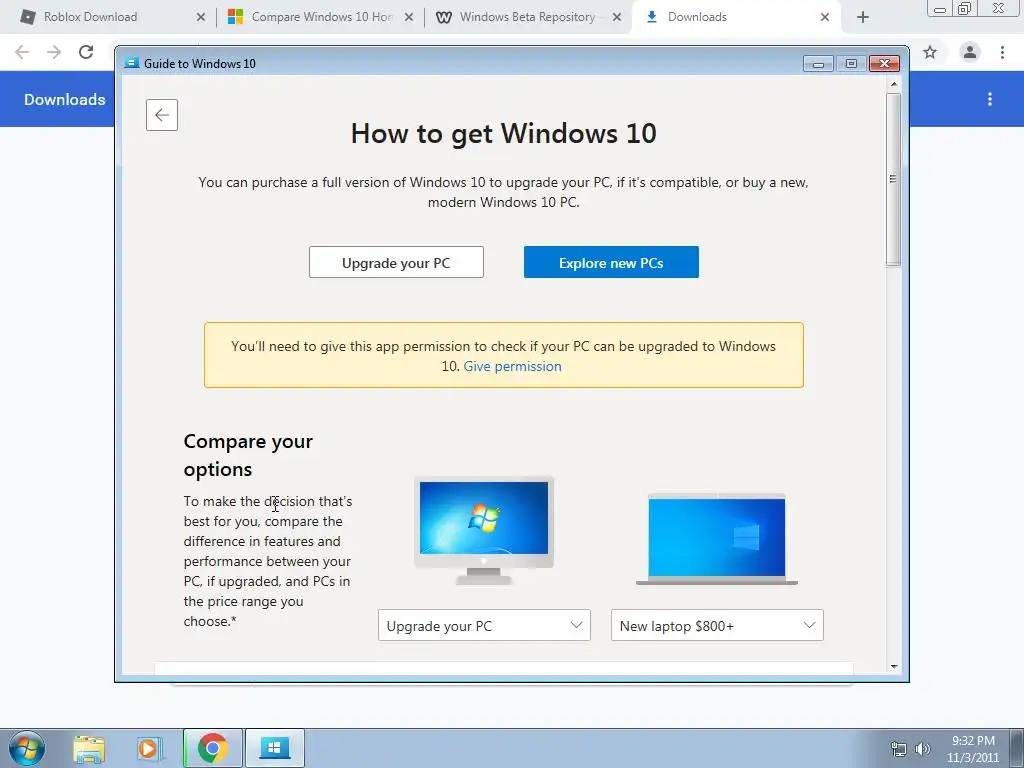Click Chrome's back navigation arrow
The height and width of the screenshot is (768, 1024).
click(22, 52)
